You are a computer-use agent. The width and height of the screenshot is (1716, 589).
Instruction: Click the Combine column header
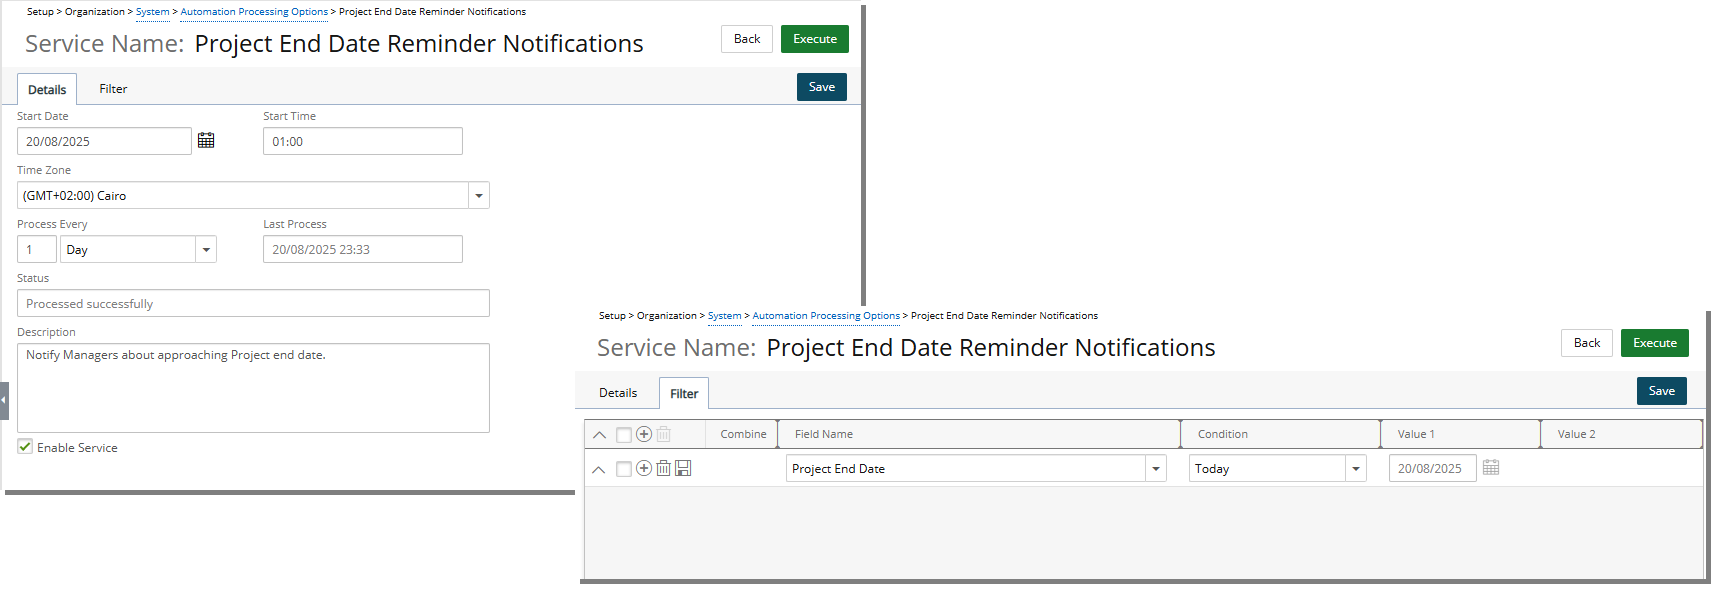[743, 434]
